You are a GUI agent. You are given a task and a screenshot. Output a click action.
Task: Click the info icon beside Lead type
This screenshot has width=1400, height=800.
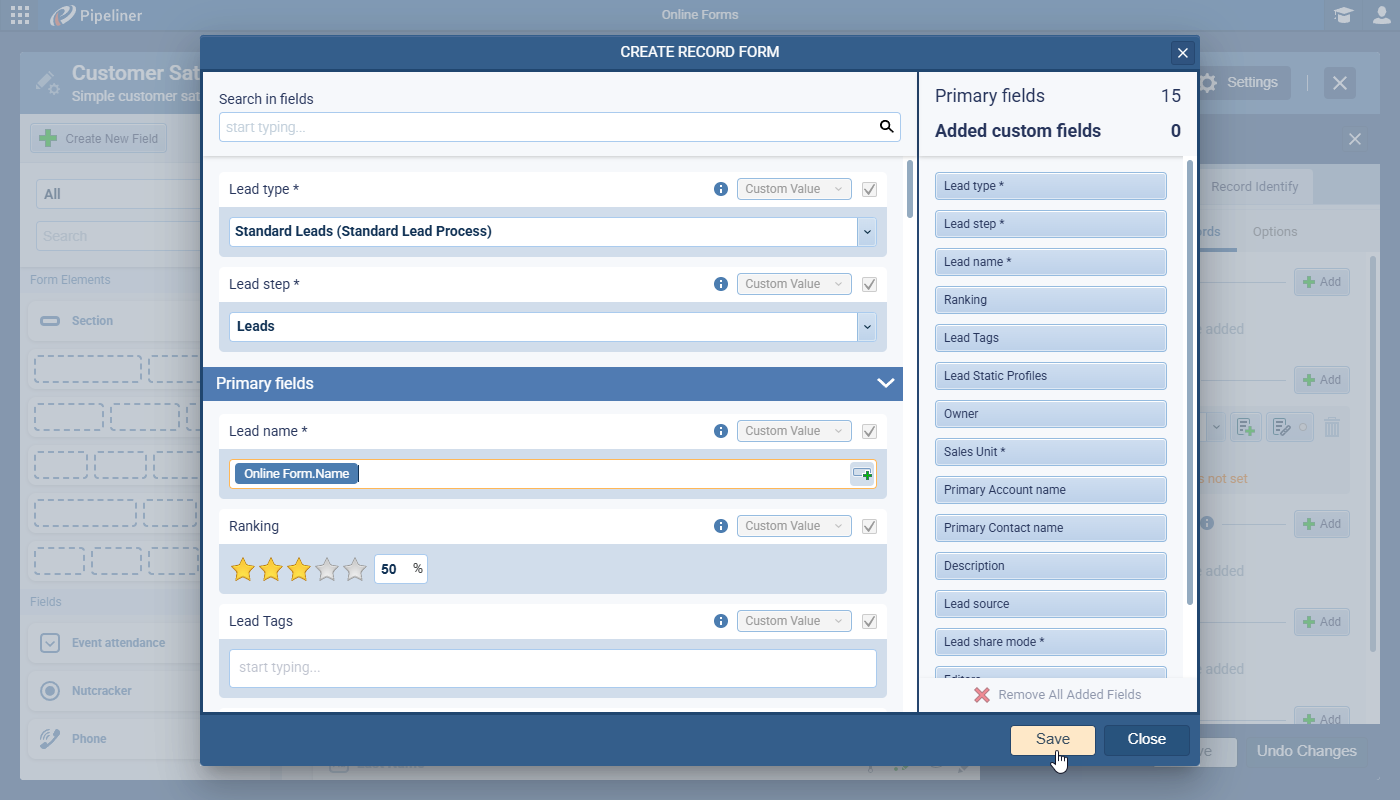pyautogui.click(x=721, y=189)
